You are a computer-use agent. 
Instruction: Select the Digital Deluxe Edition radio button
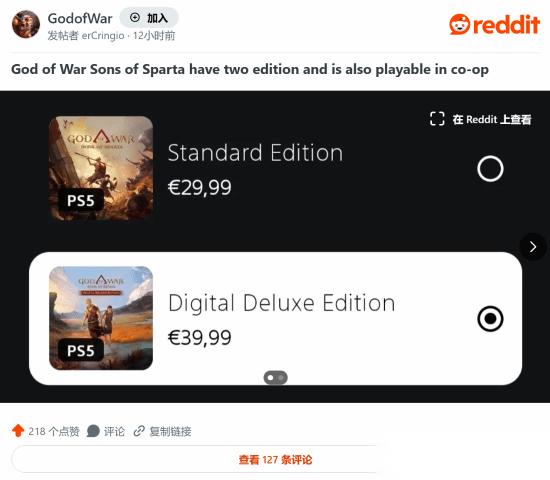(x=490, y=319)
